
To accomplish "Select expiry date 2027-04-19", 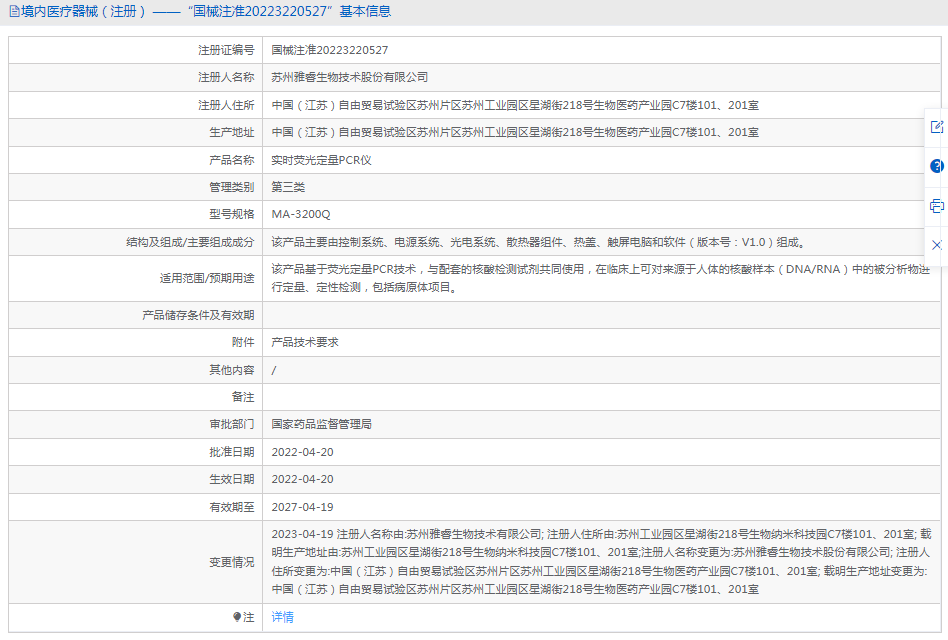I will coord(302,507).
